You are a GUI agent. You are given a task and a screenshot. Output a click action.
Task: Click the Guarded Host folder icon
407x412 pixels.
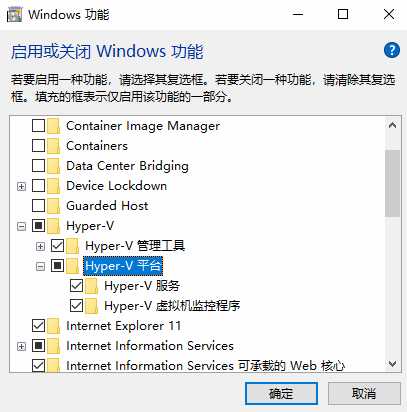(x=53, y=206)
